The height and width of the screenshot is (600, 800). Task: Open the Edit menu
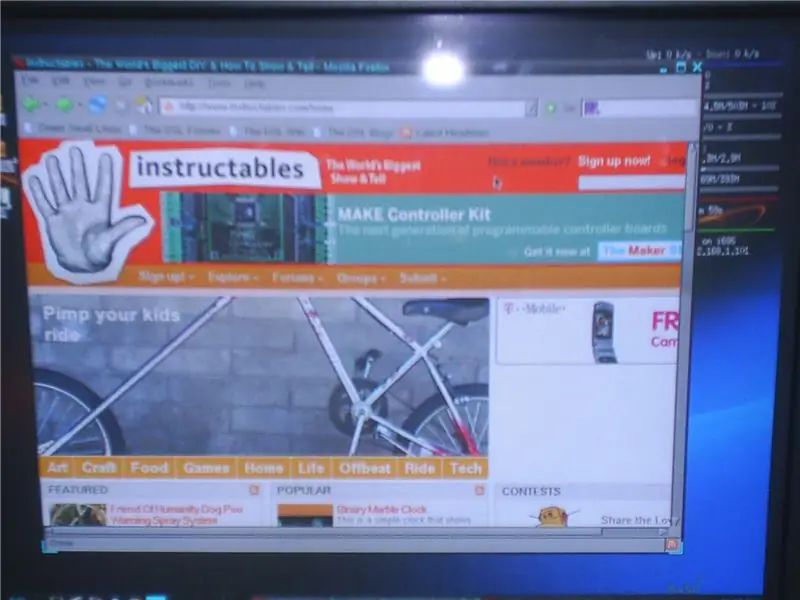coord(61,81)
